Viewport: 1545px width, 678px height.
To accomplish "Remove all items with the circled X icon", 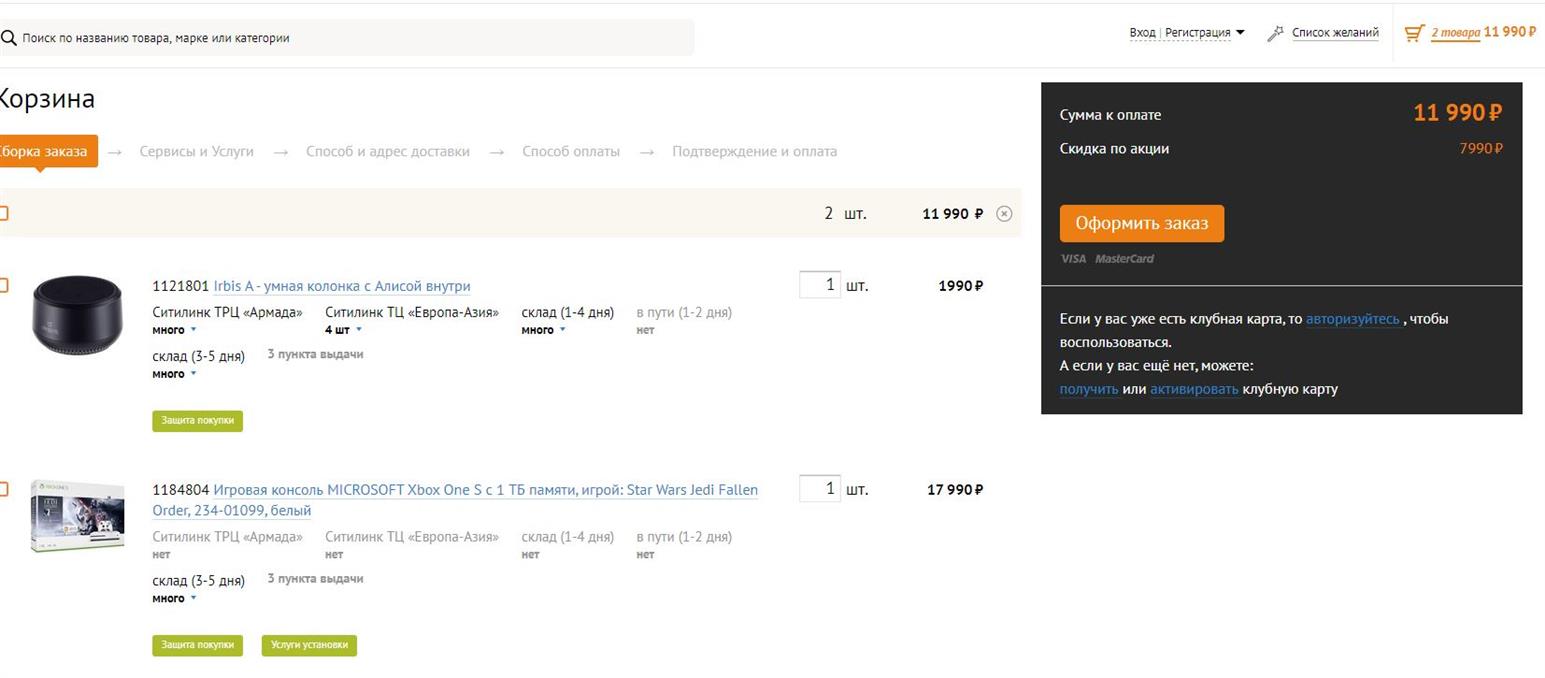I will [1004, 214].
